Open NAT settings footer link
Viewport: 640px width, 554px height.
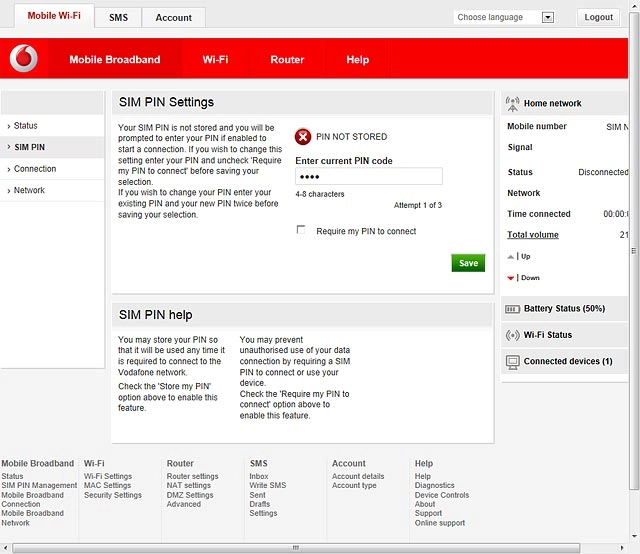[x=189, y=485]
